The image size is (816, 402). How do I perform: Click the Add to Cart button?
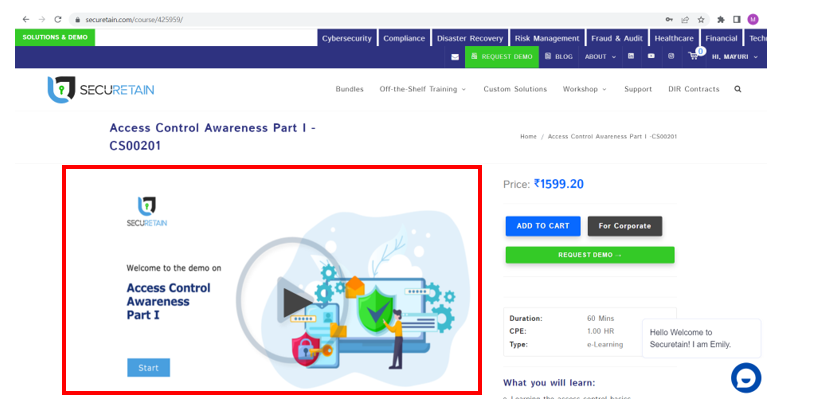(543, 226)
